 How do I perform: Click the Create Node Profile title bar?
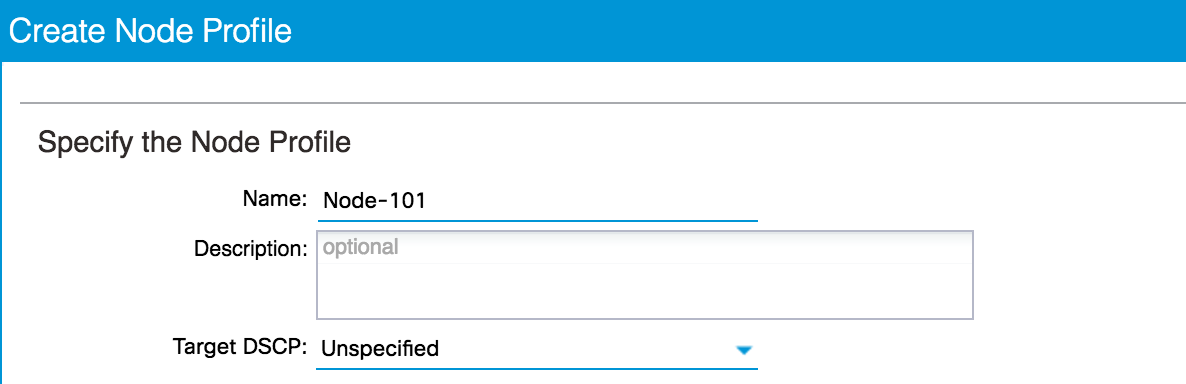593,31
